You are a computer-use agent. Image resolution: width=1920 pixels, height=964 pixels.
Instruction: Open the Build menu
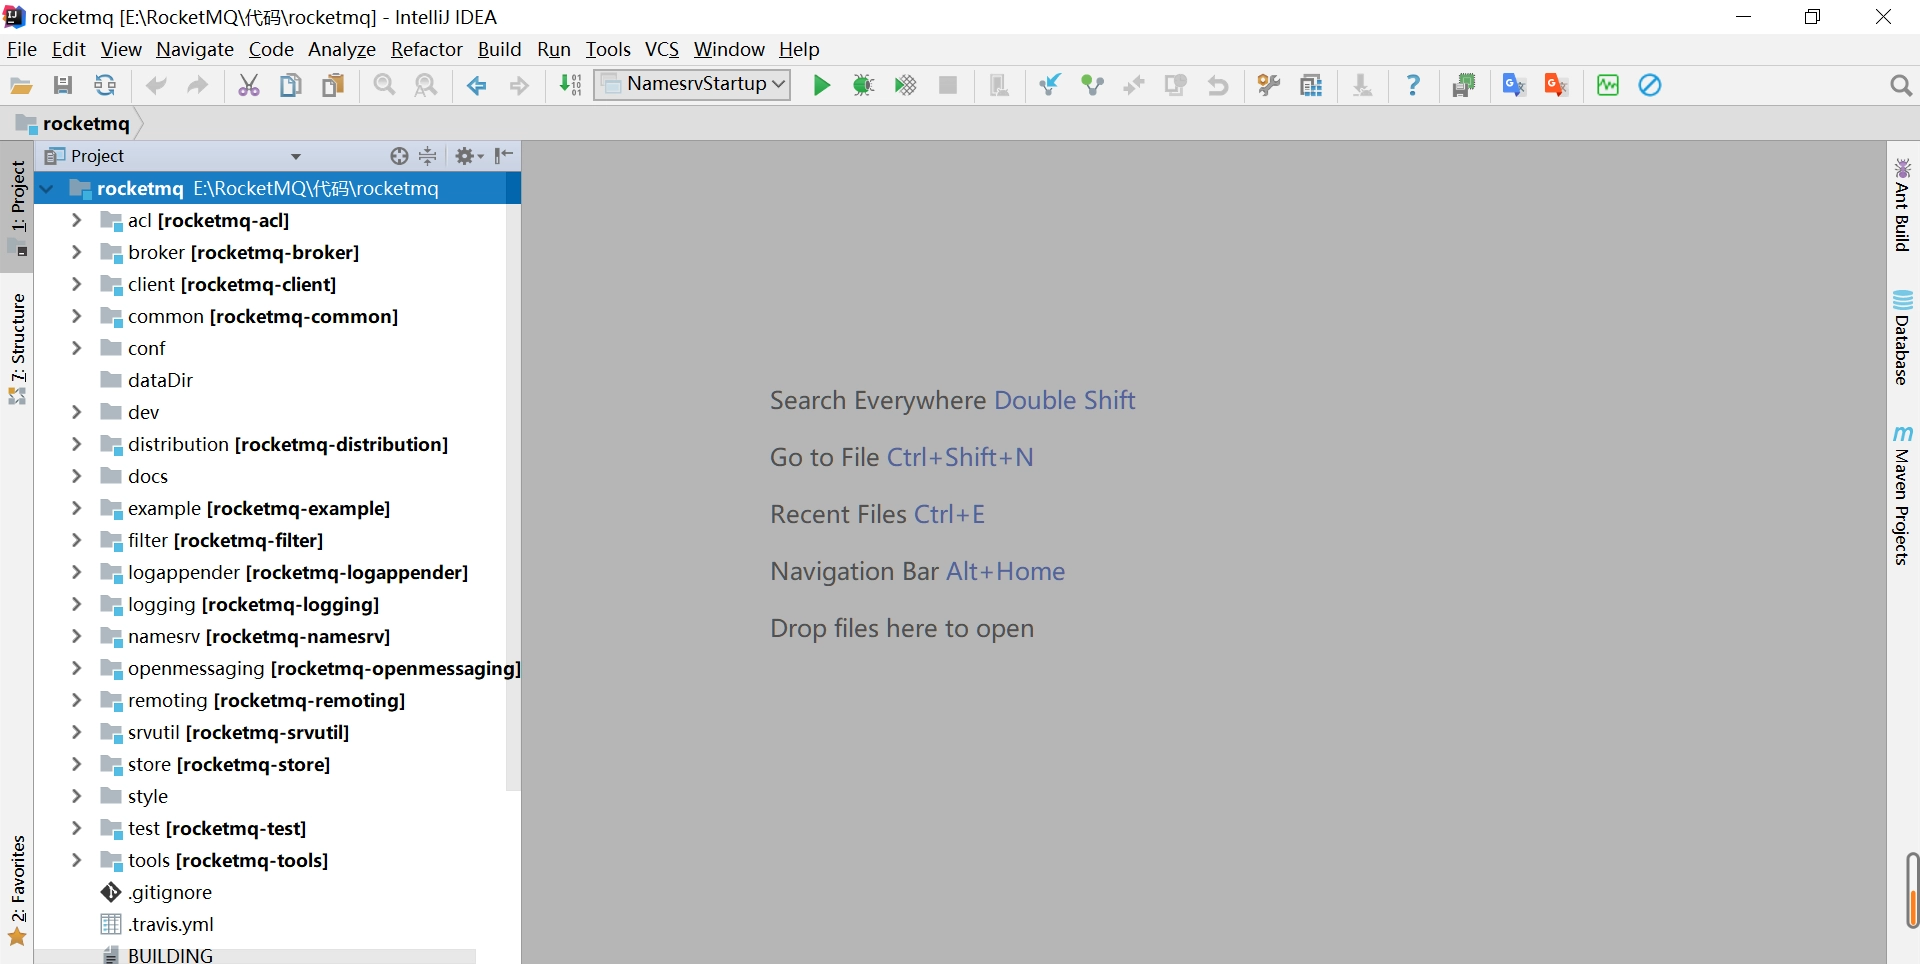pos(499,49)
